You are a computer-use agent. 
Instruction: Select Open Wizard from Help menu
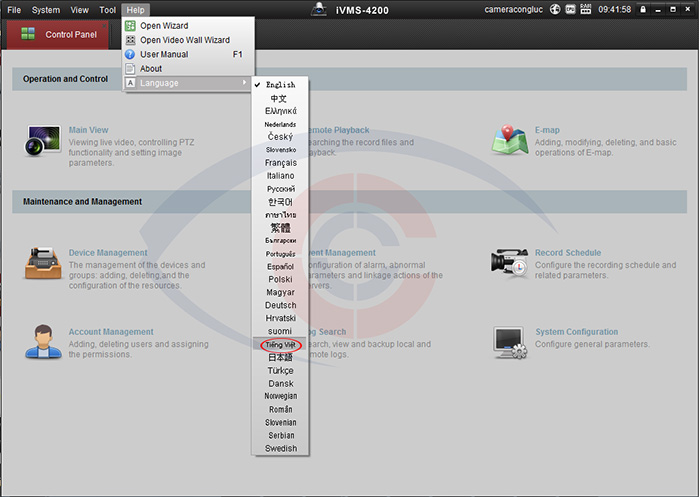[188, 26]
